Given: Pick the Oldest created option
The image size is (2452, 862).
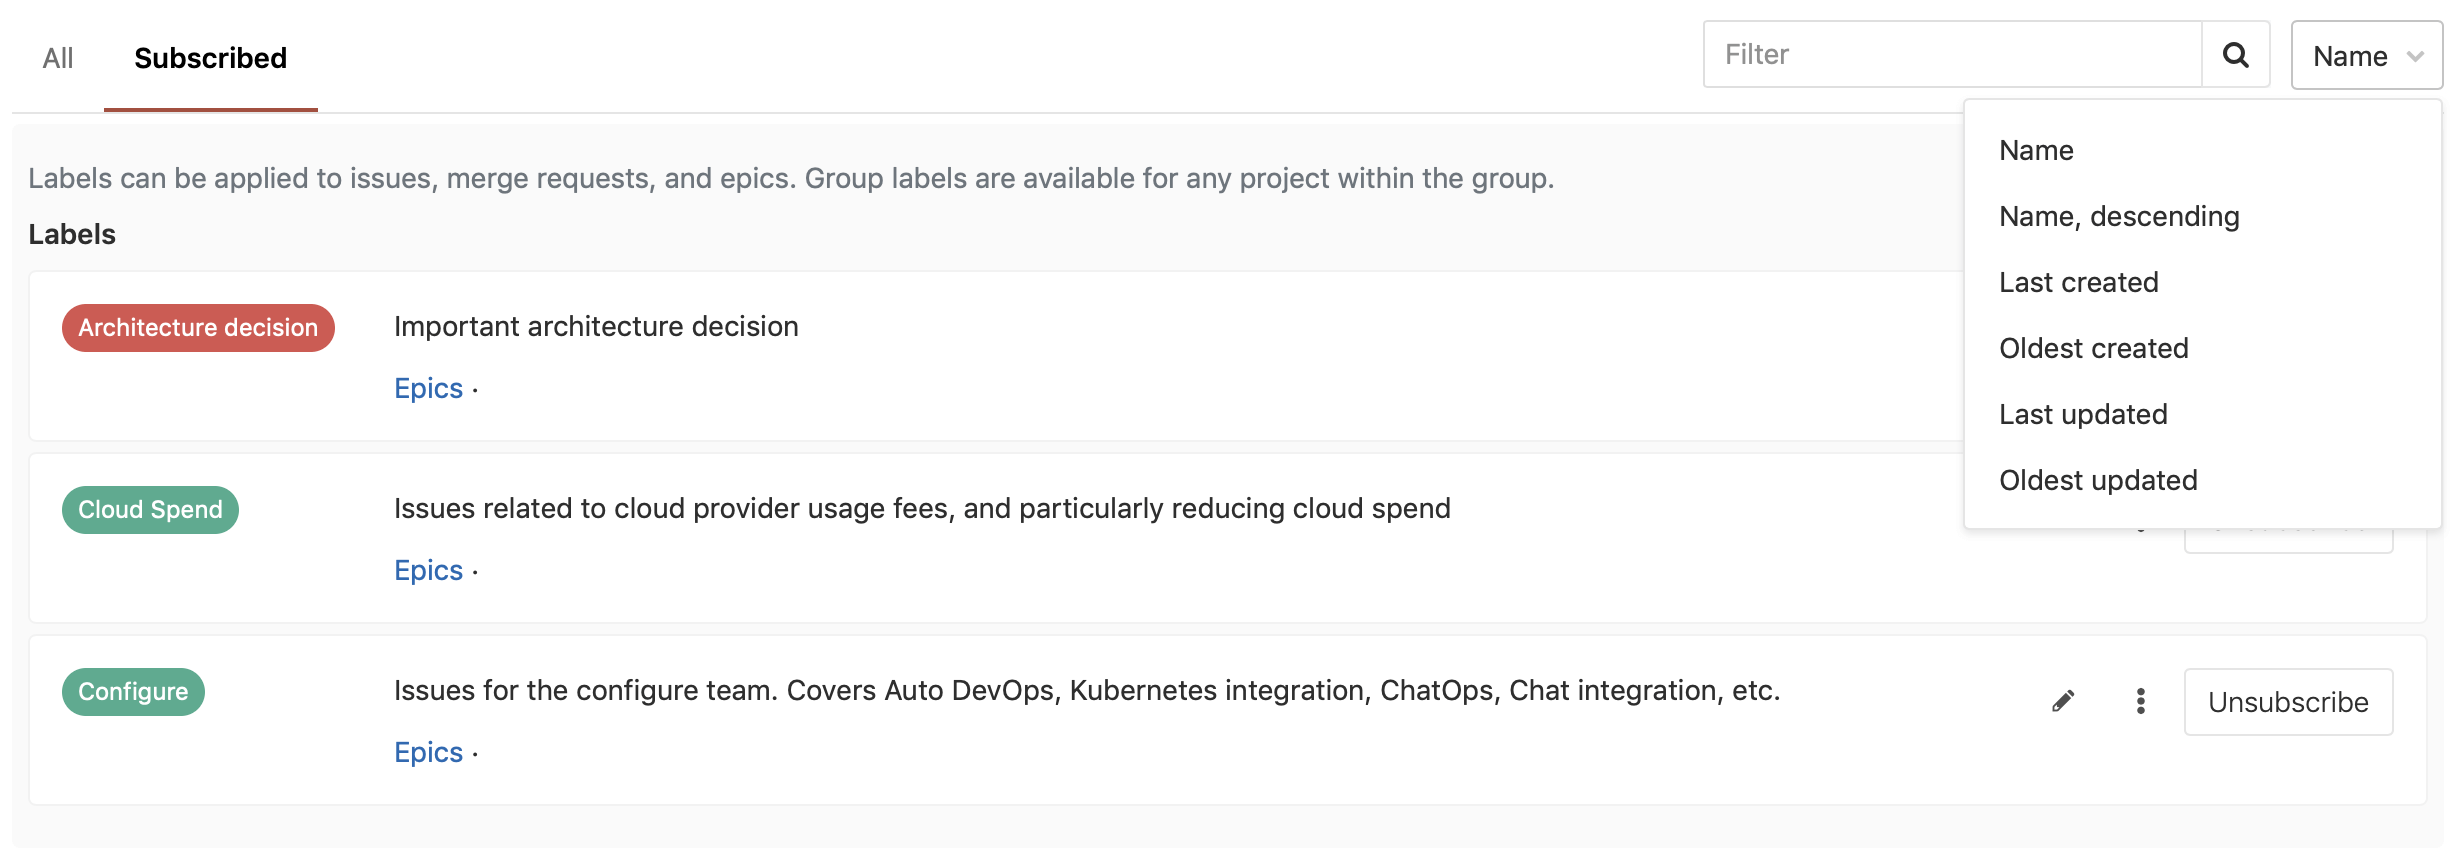Looking at the screenshot, I should (2093, 348).
